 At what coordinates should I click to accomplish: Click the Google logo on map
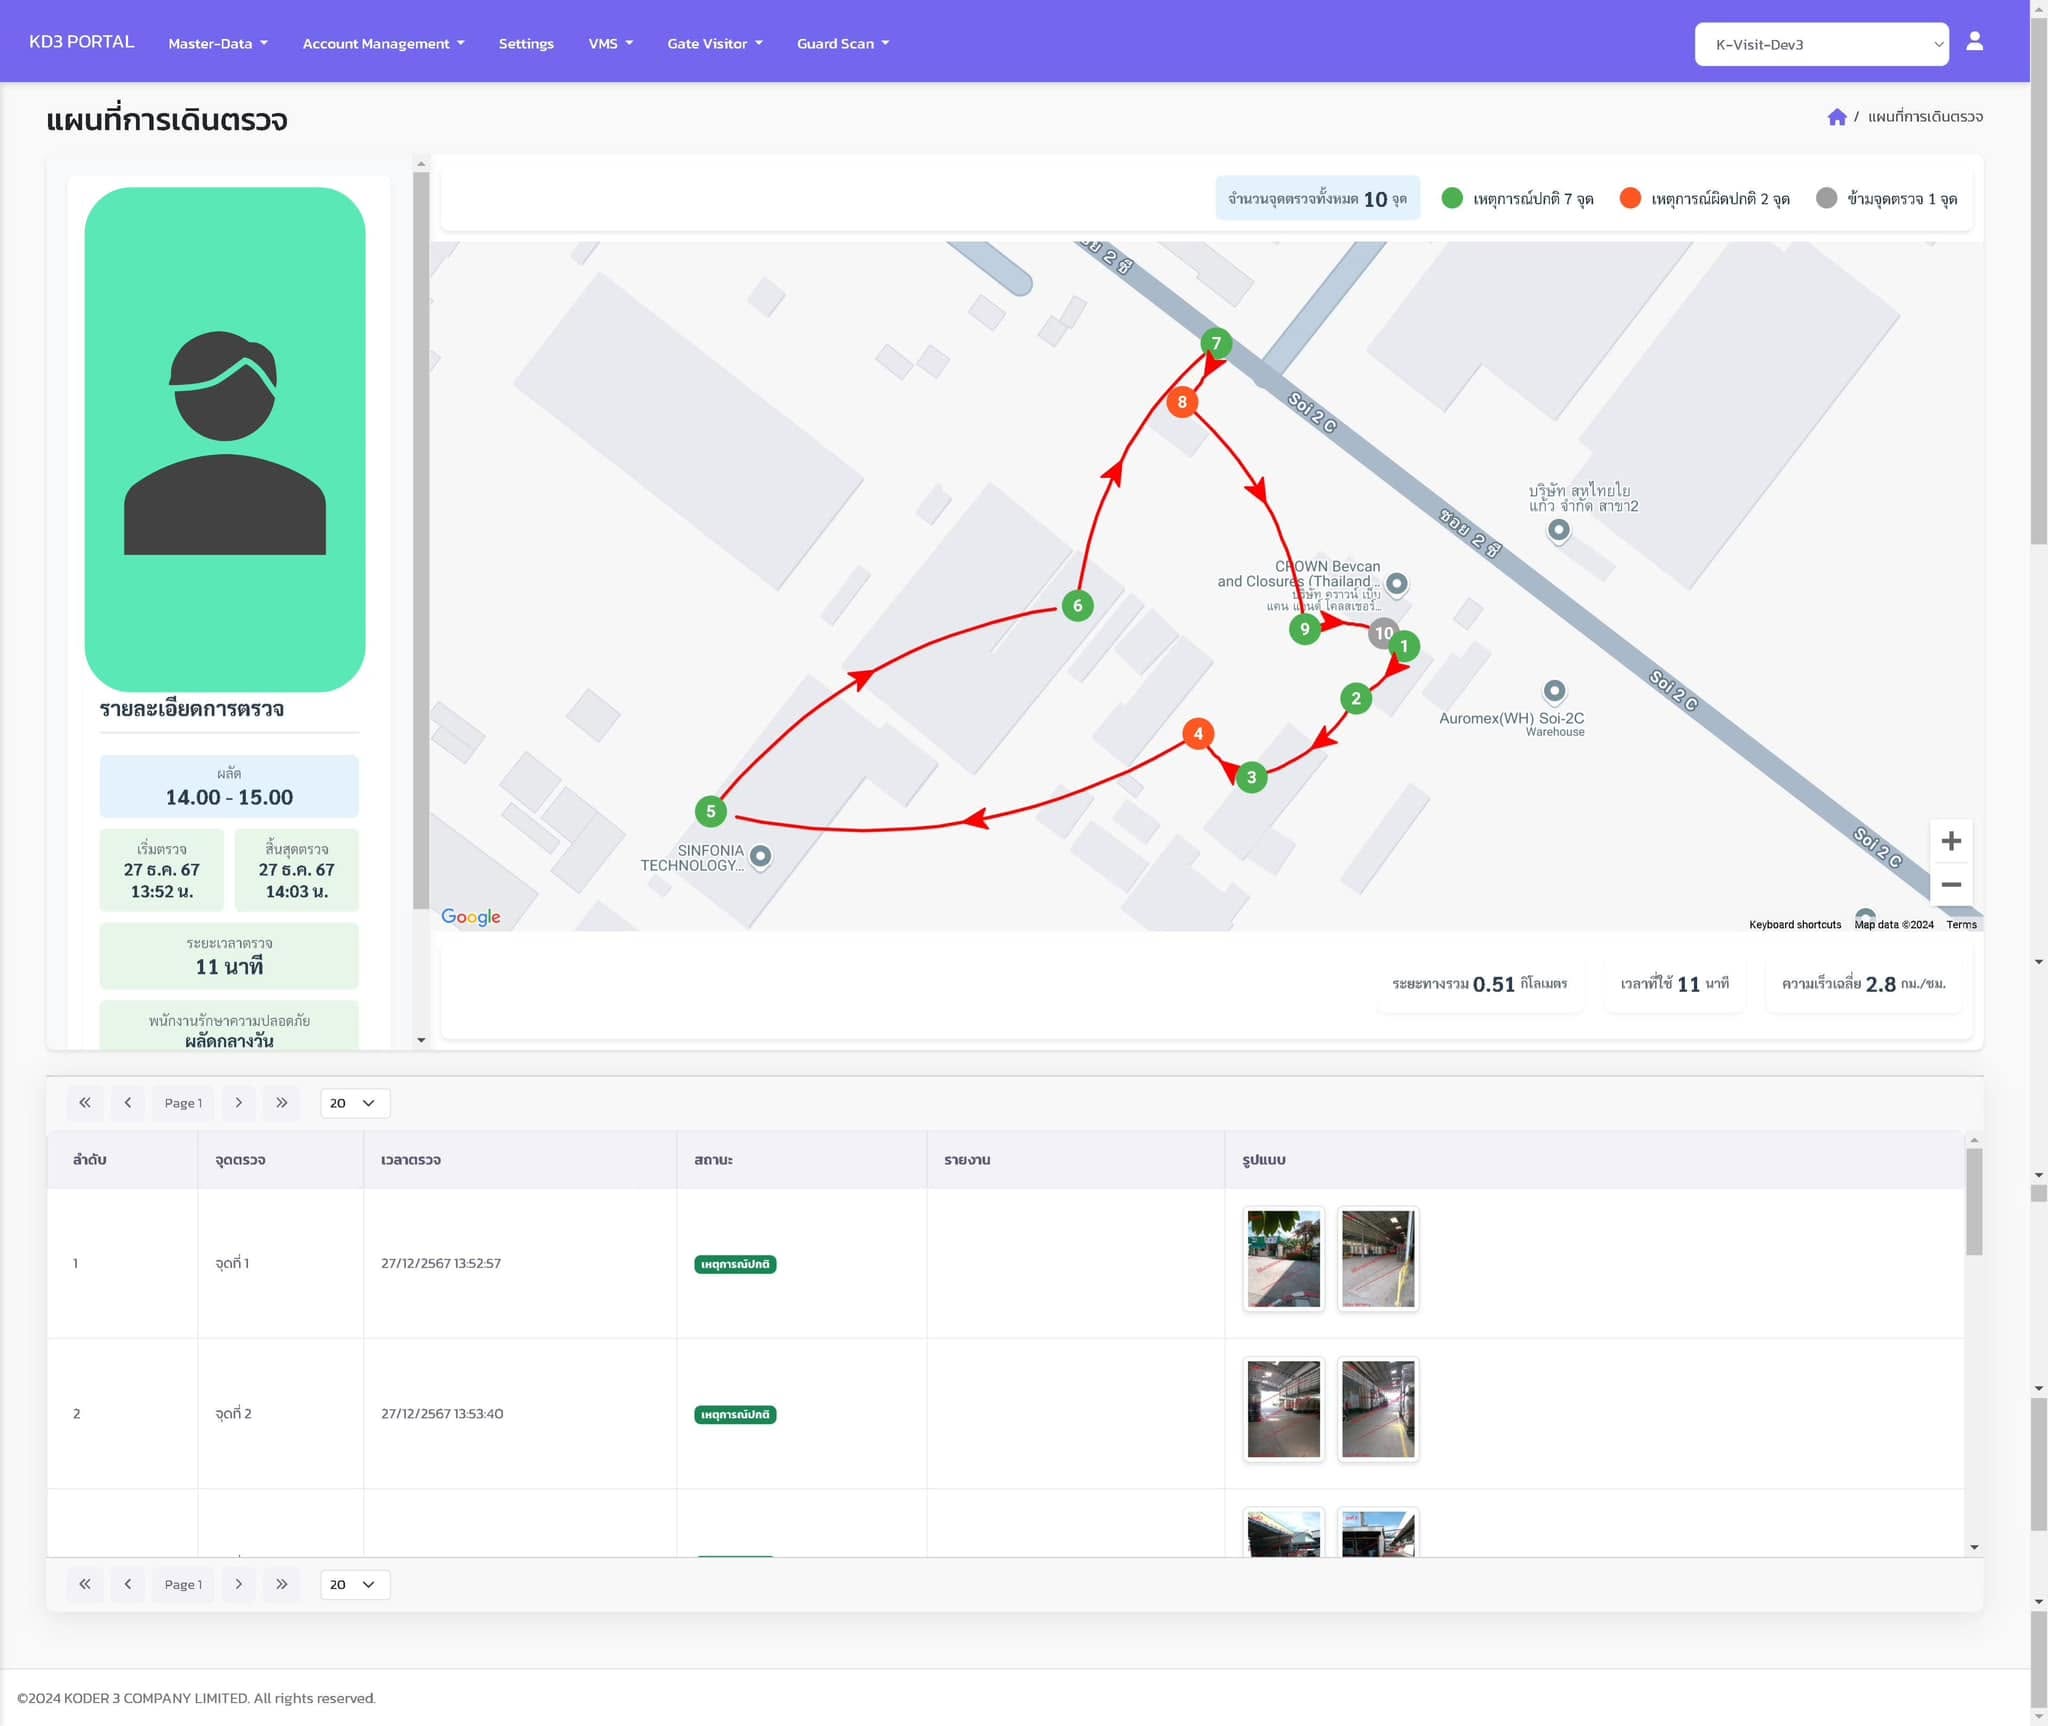coord(471,916)
